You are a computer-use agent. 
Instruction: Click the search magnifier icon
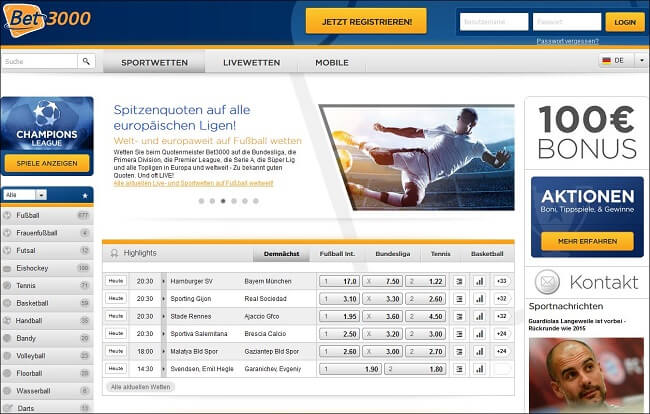(86, 61)
